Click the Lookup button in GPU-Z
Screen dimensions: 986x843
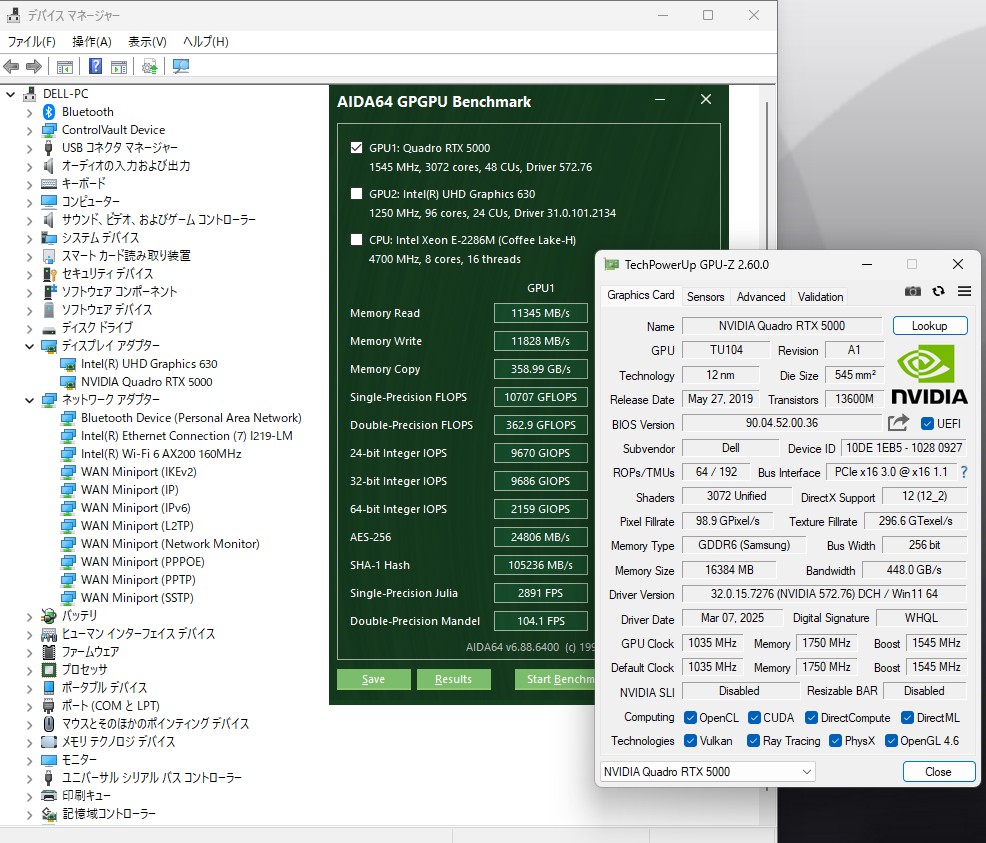point(929,326)
